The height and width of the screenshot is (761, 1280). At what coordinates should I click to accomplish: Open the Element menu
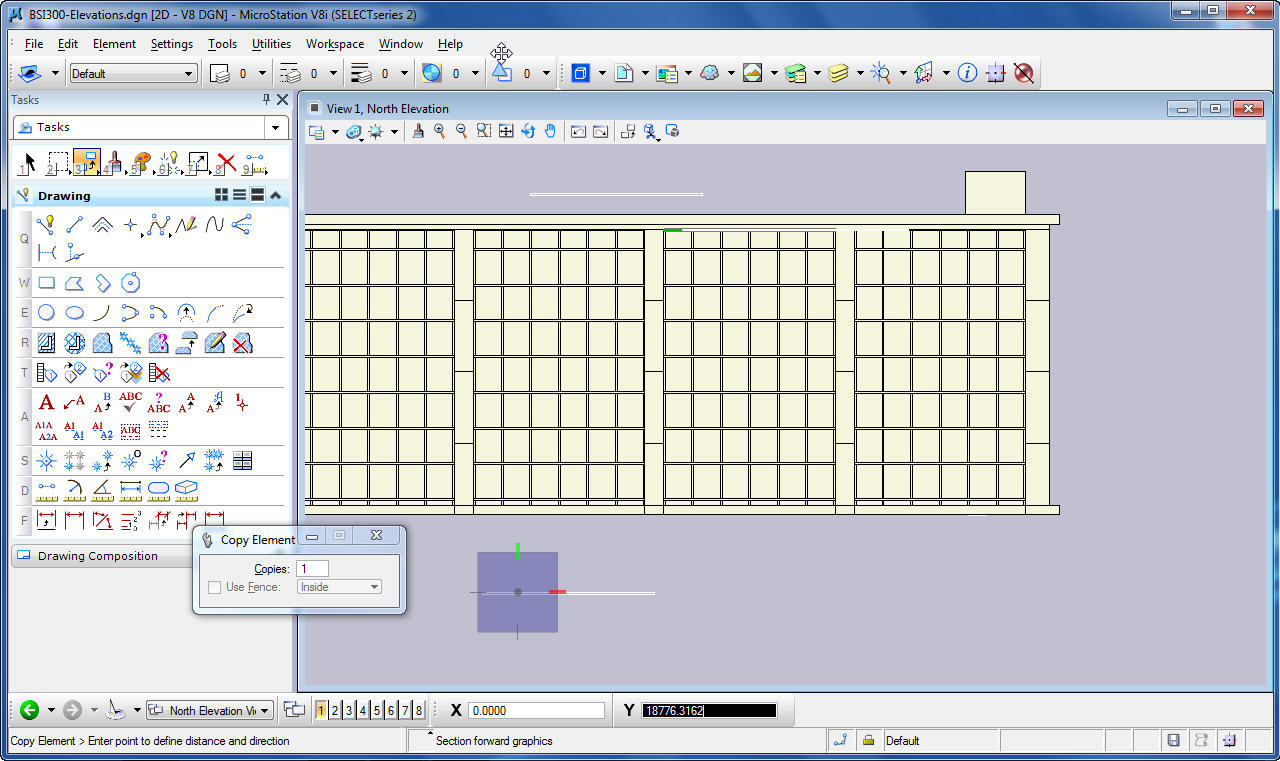[x=114, y=44]
